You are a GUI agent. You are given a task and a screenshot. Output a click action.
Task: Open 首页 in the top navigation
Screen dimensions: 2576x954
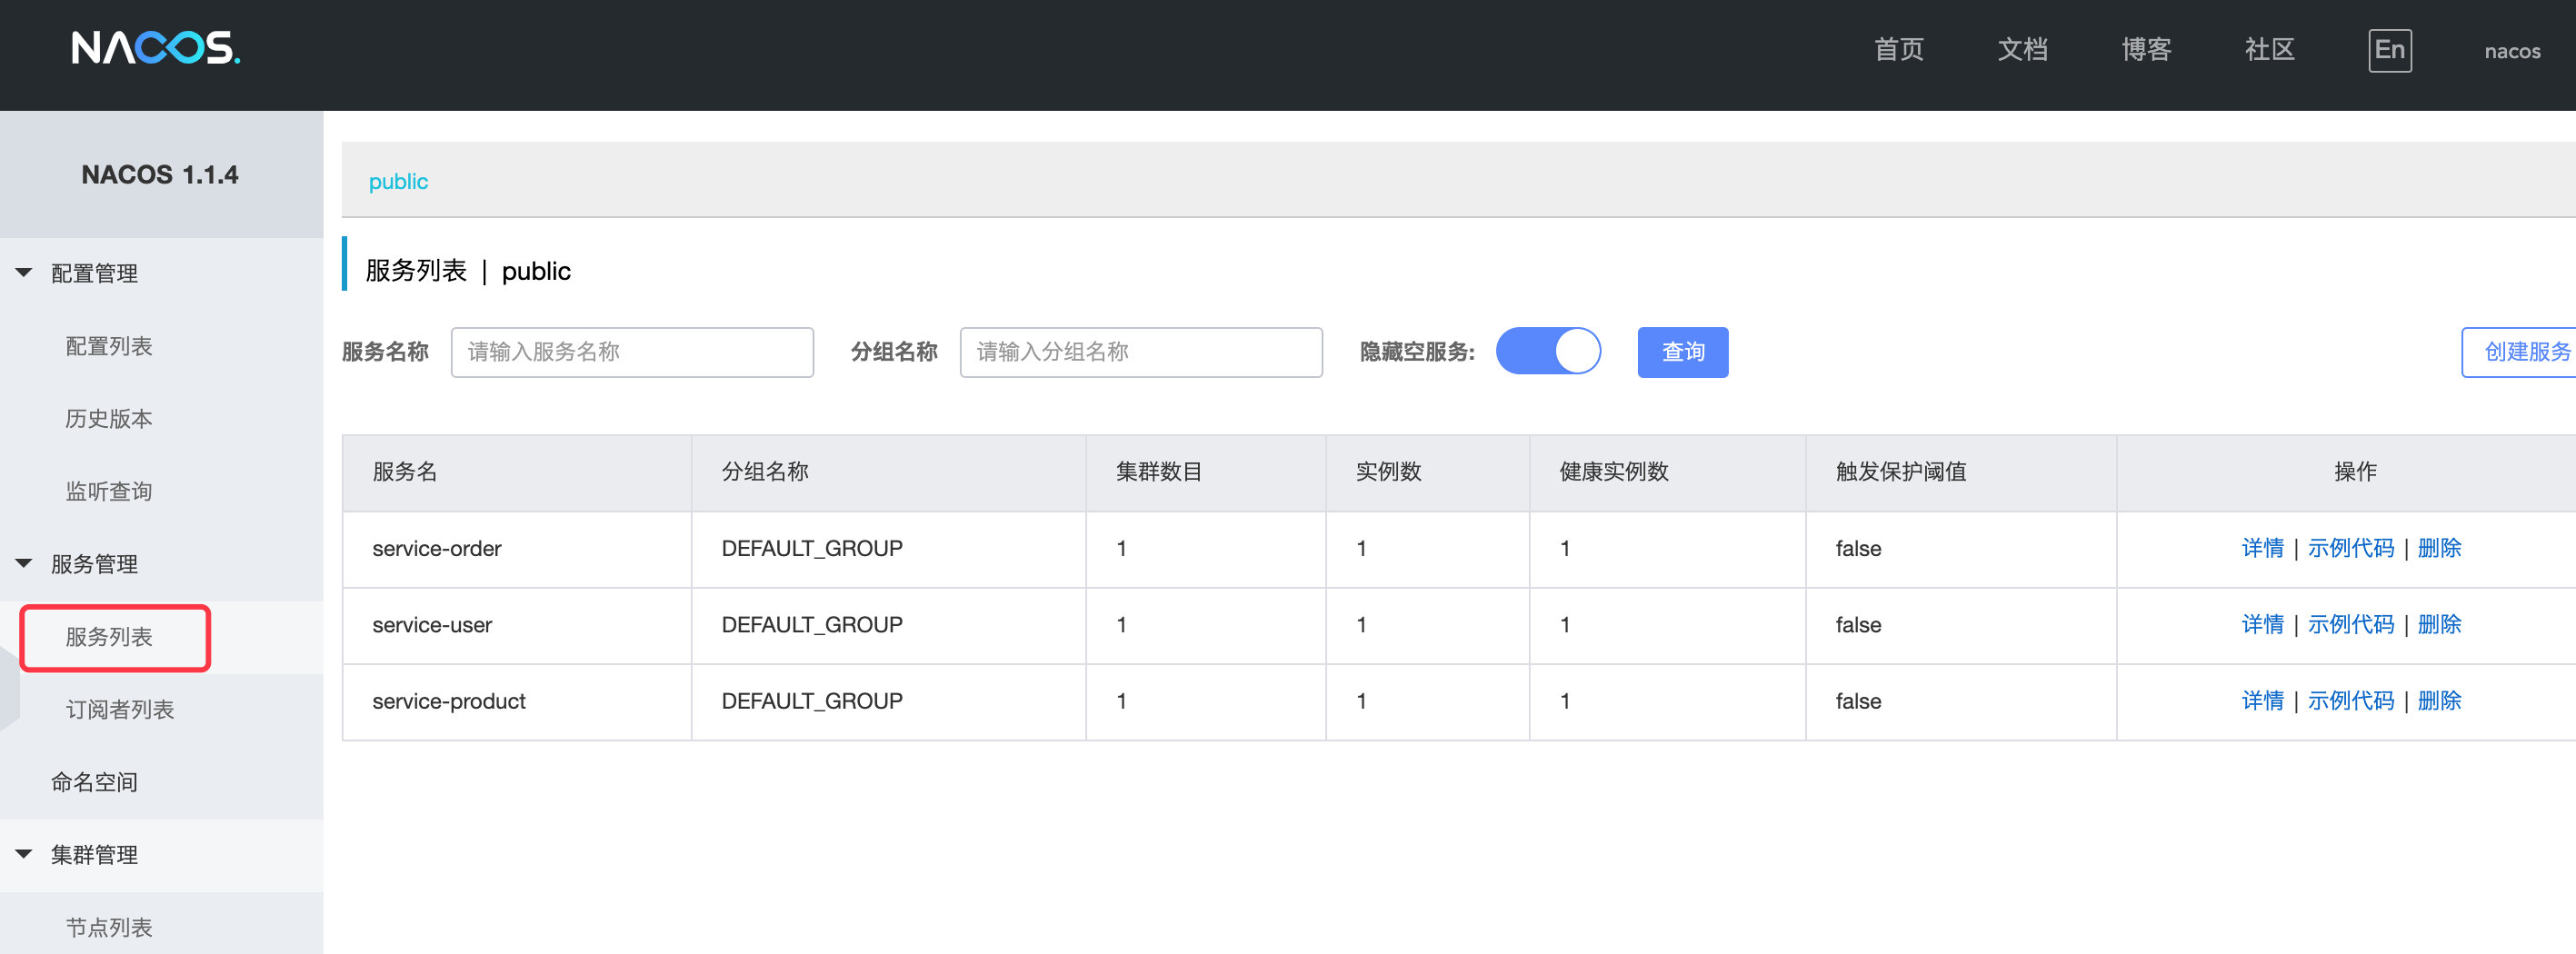click(x=1898, y=50)
